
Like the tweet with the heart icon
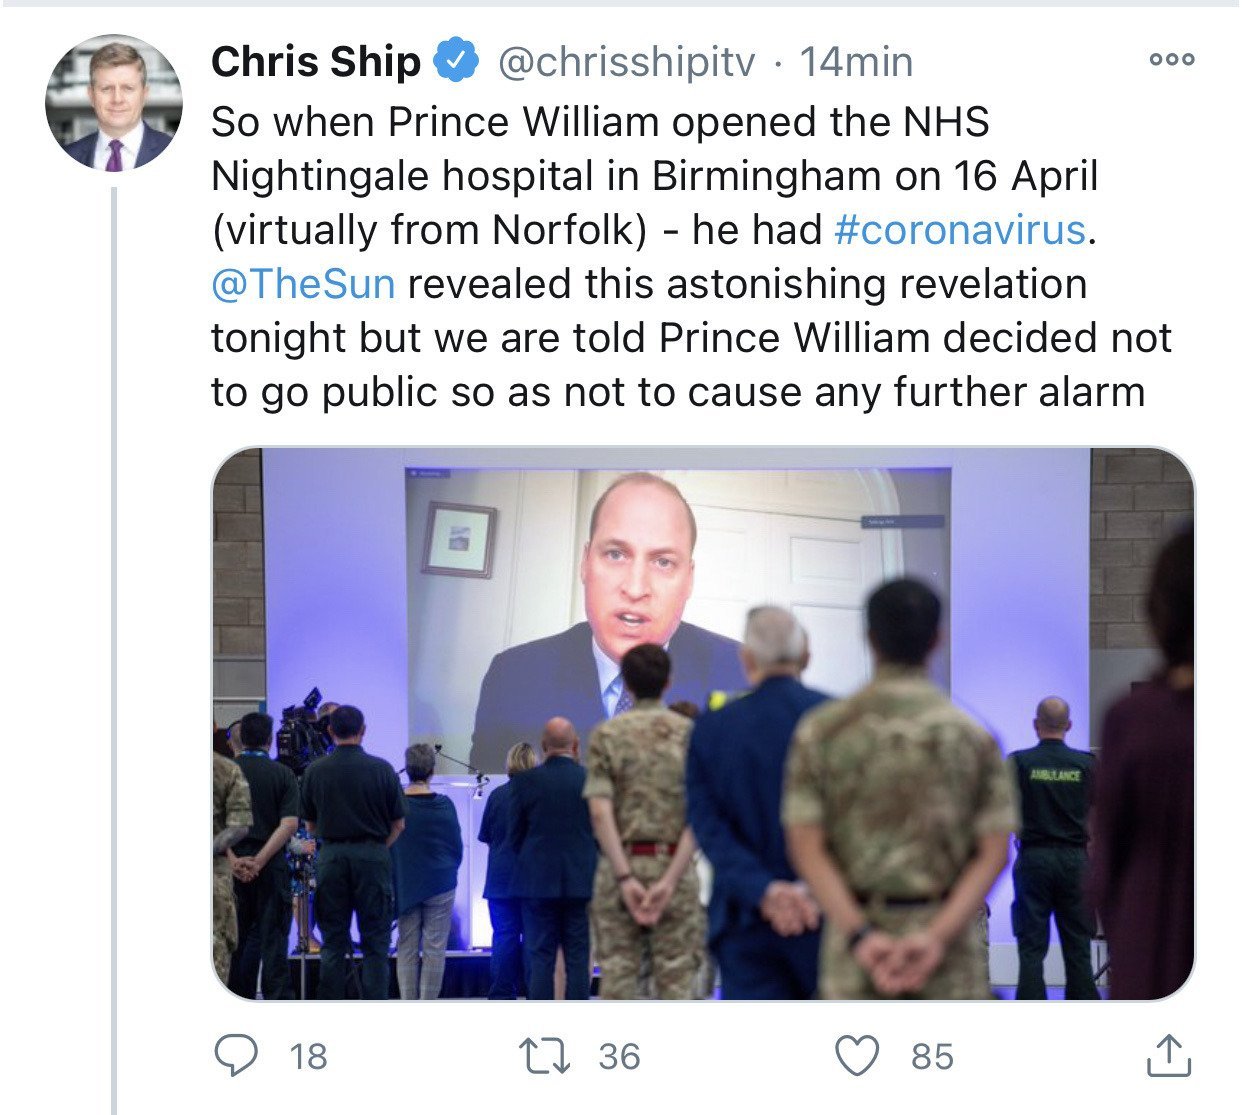858,1056
